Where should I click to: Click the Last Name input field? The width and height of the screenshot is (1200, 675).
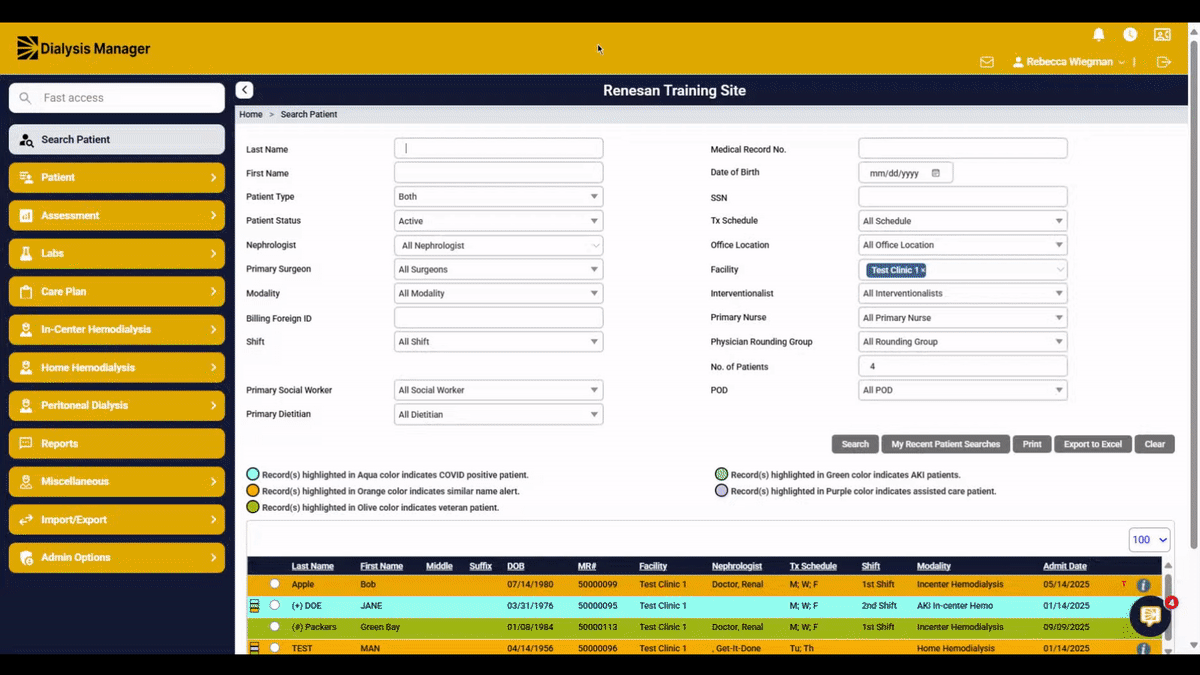click(x=499, y=148)
